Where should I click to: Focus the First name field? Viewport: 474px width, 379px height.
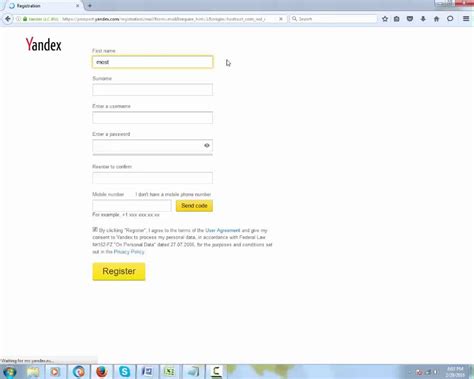(153, 62)
